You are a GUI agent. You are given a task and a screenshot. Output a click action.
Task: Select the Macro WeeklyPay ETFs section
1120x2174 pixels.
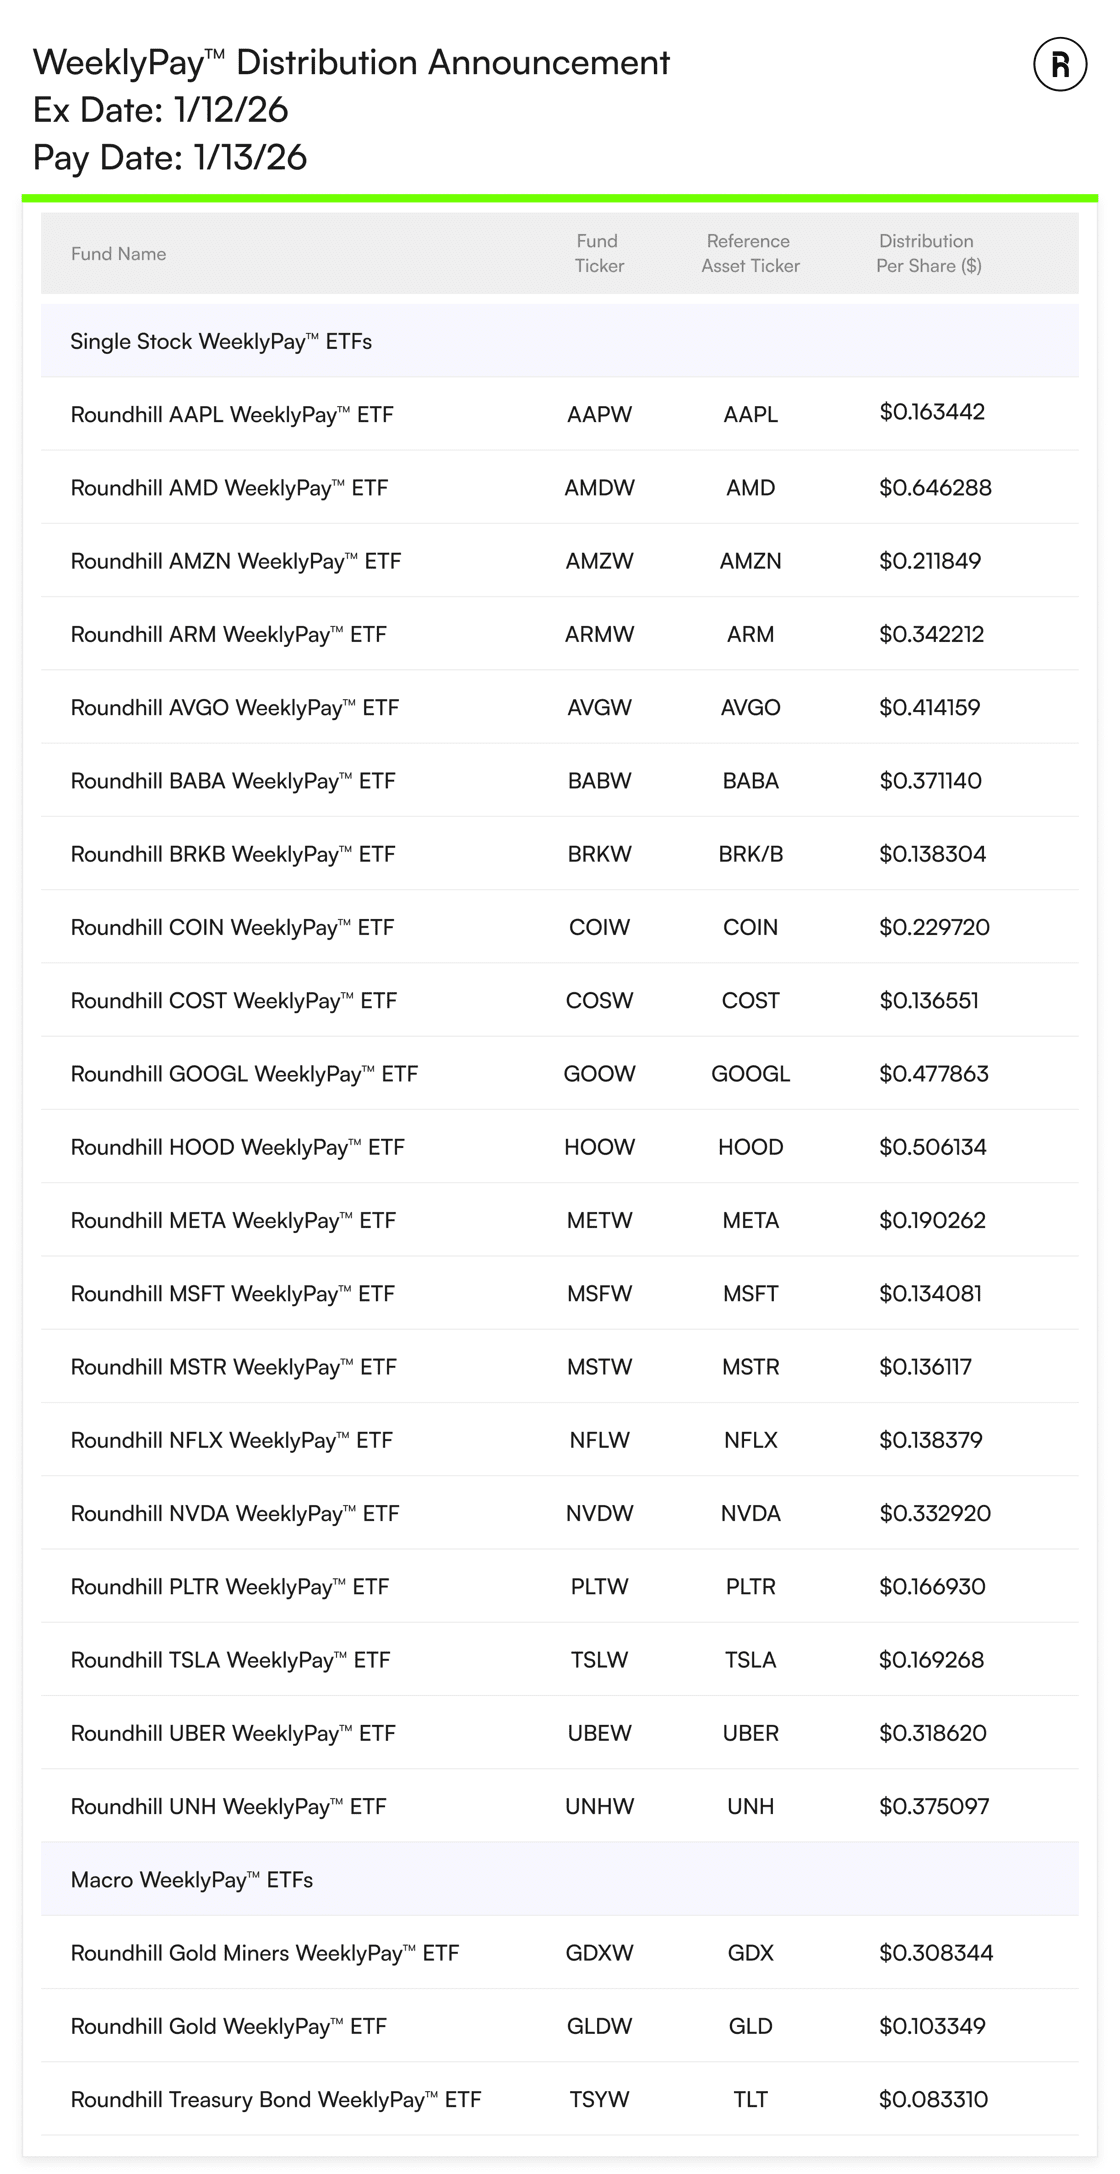[192, 1880]
